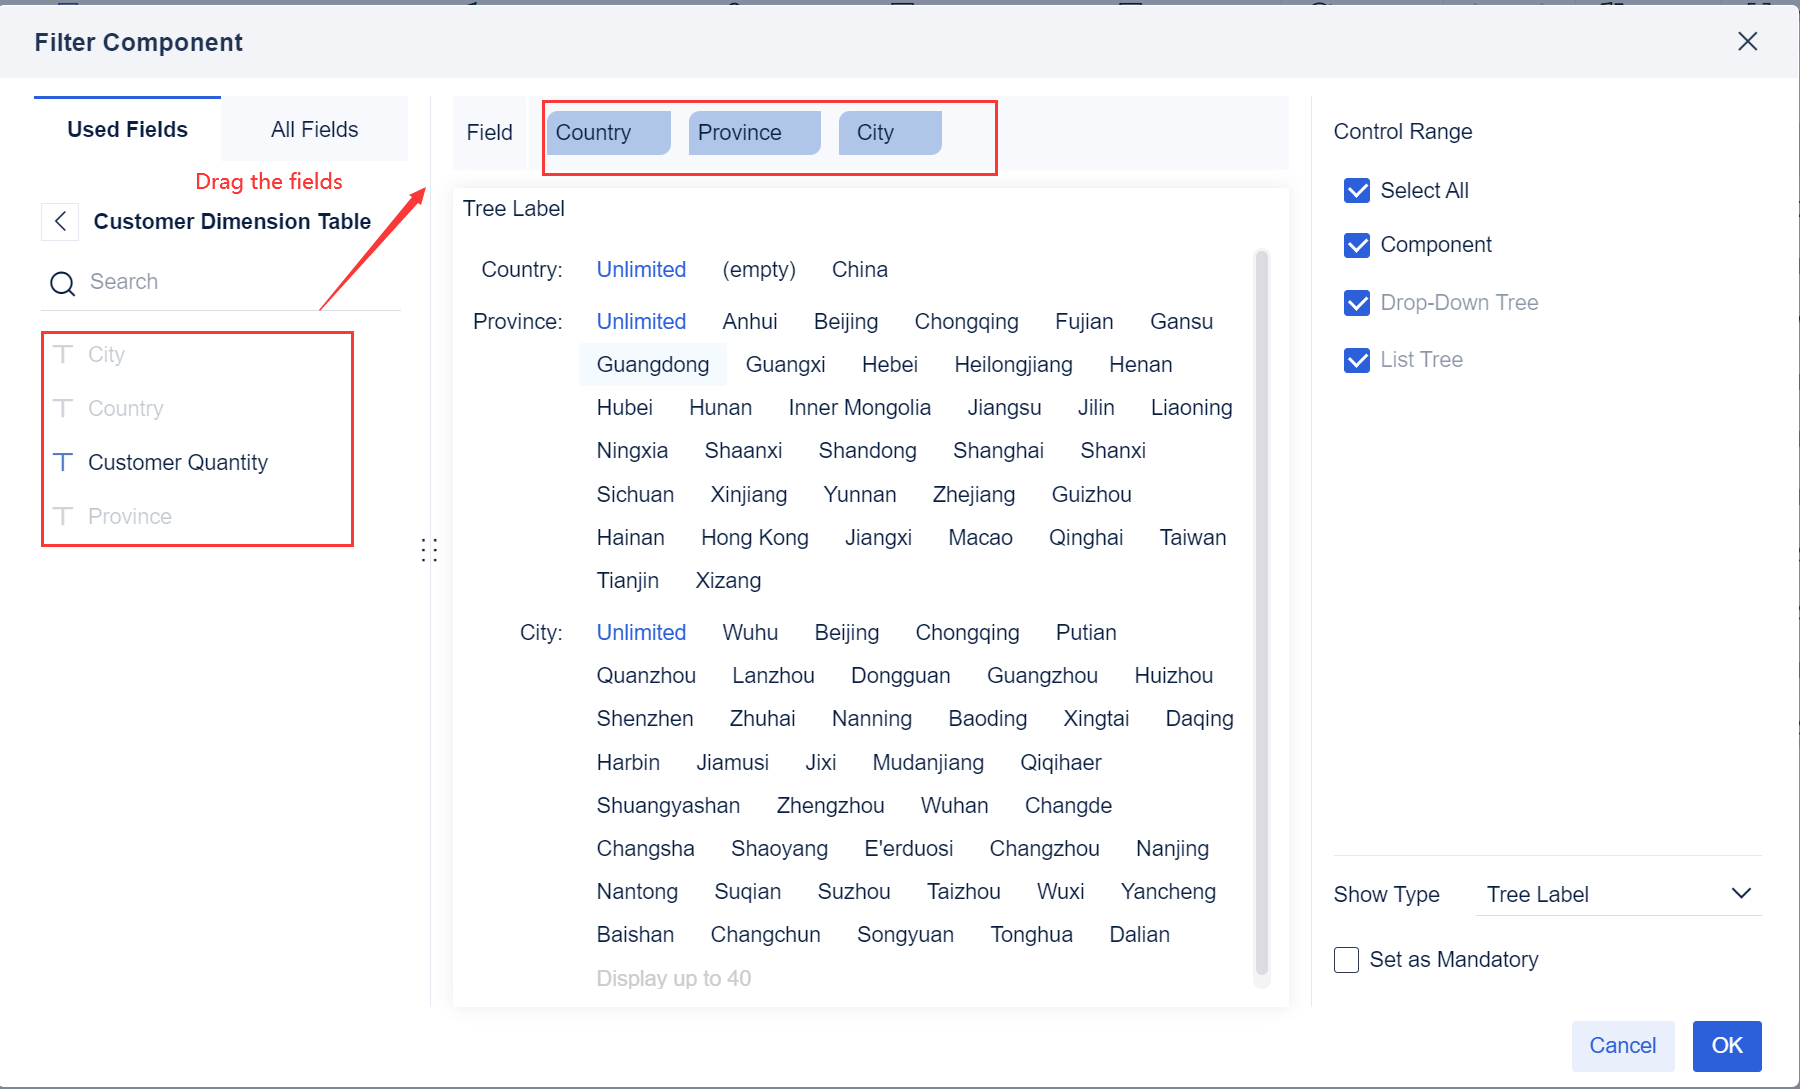Uncheck the Component checkbox

click(1356, 245)
